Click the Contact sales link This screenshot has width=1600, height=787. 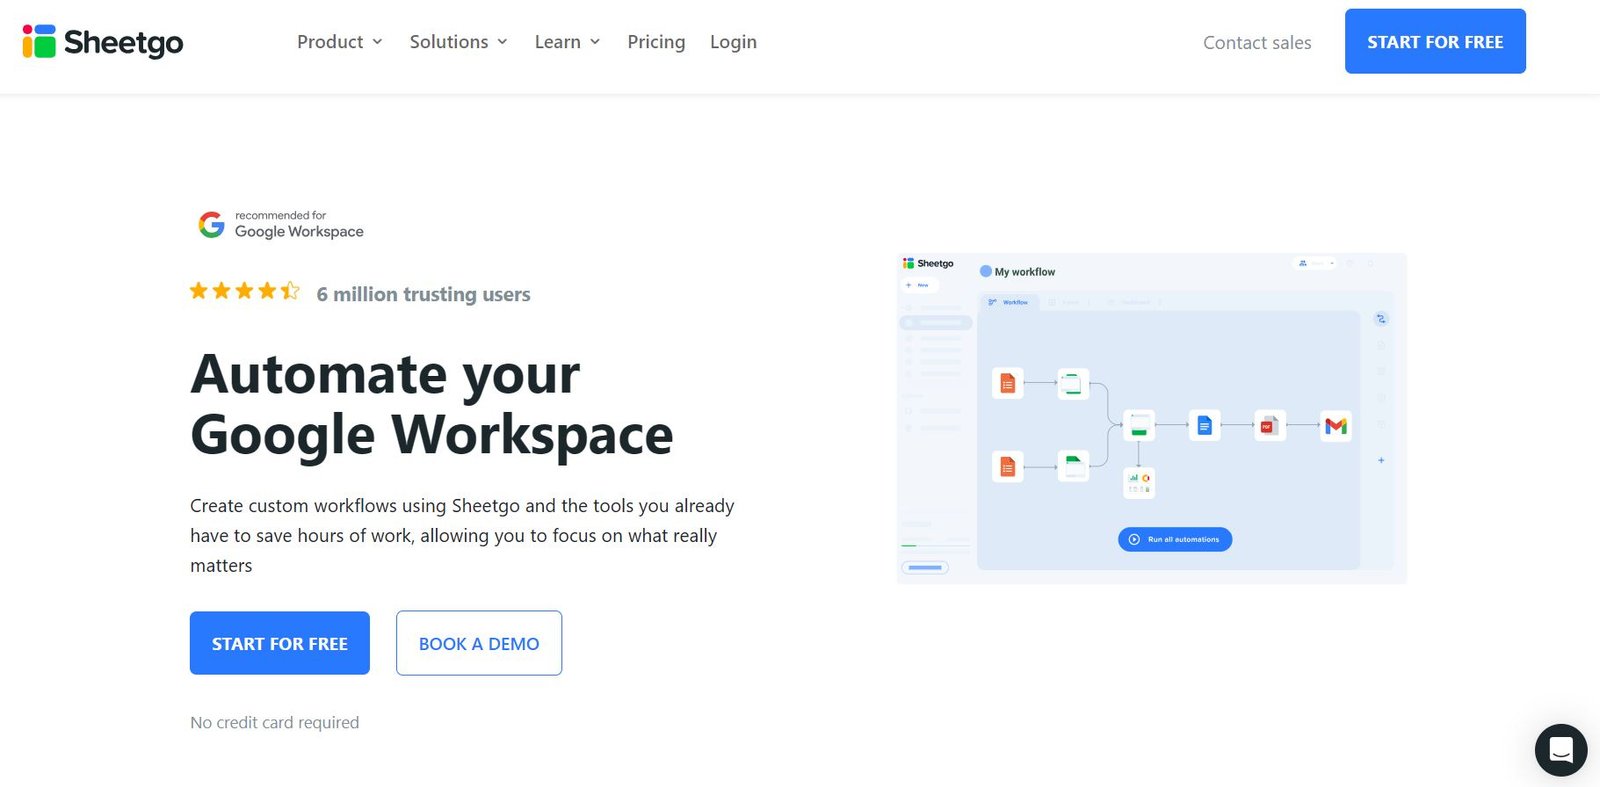click(x=1257, y=43)
